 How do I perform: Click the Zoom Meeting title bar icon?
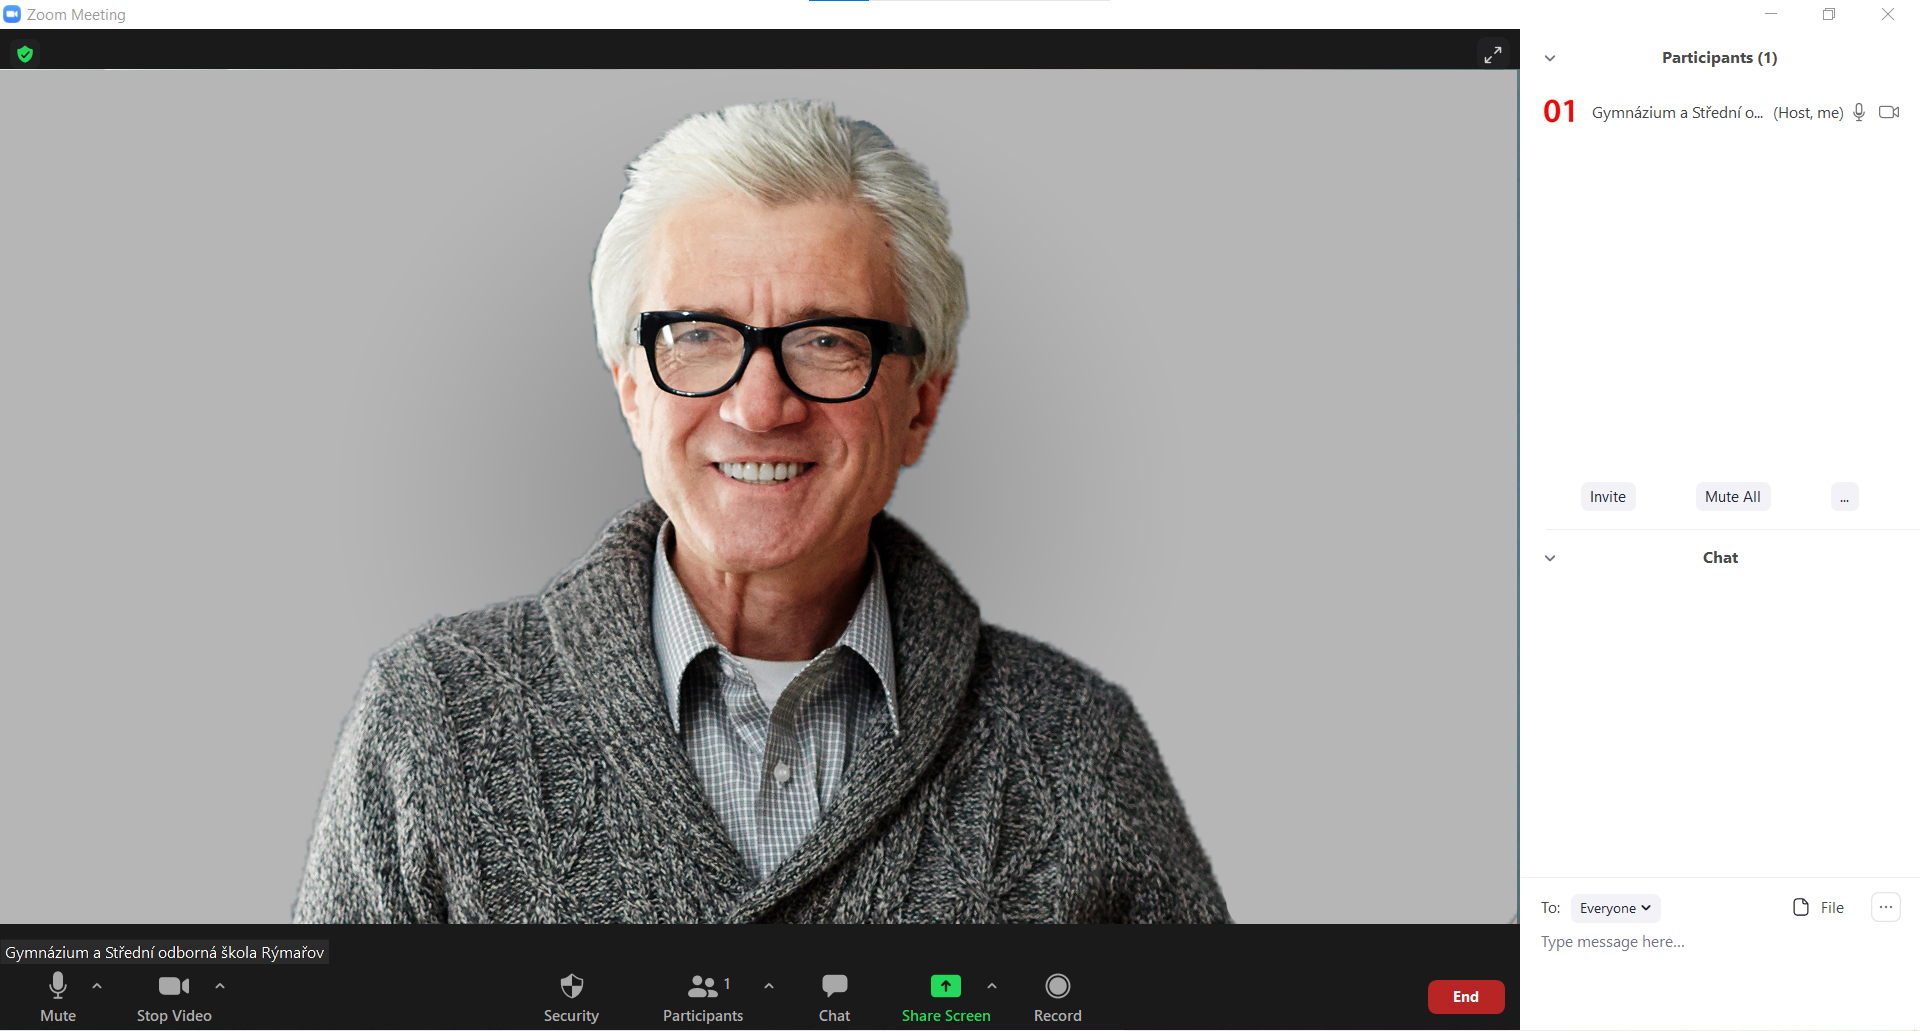coord(12,14)
